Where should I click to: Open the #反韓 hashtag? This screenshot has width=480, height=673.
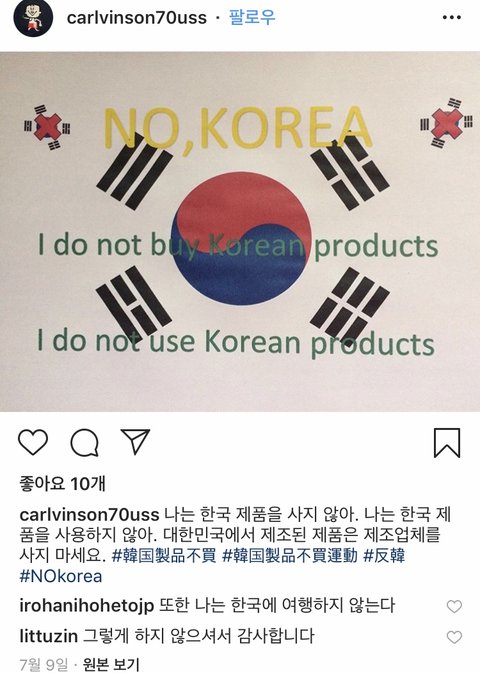coord(384,555)
